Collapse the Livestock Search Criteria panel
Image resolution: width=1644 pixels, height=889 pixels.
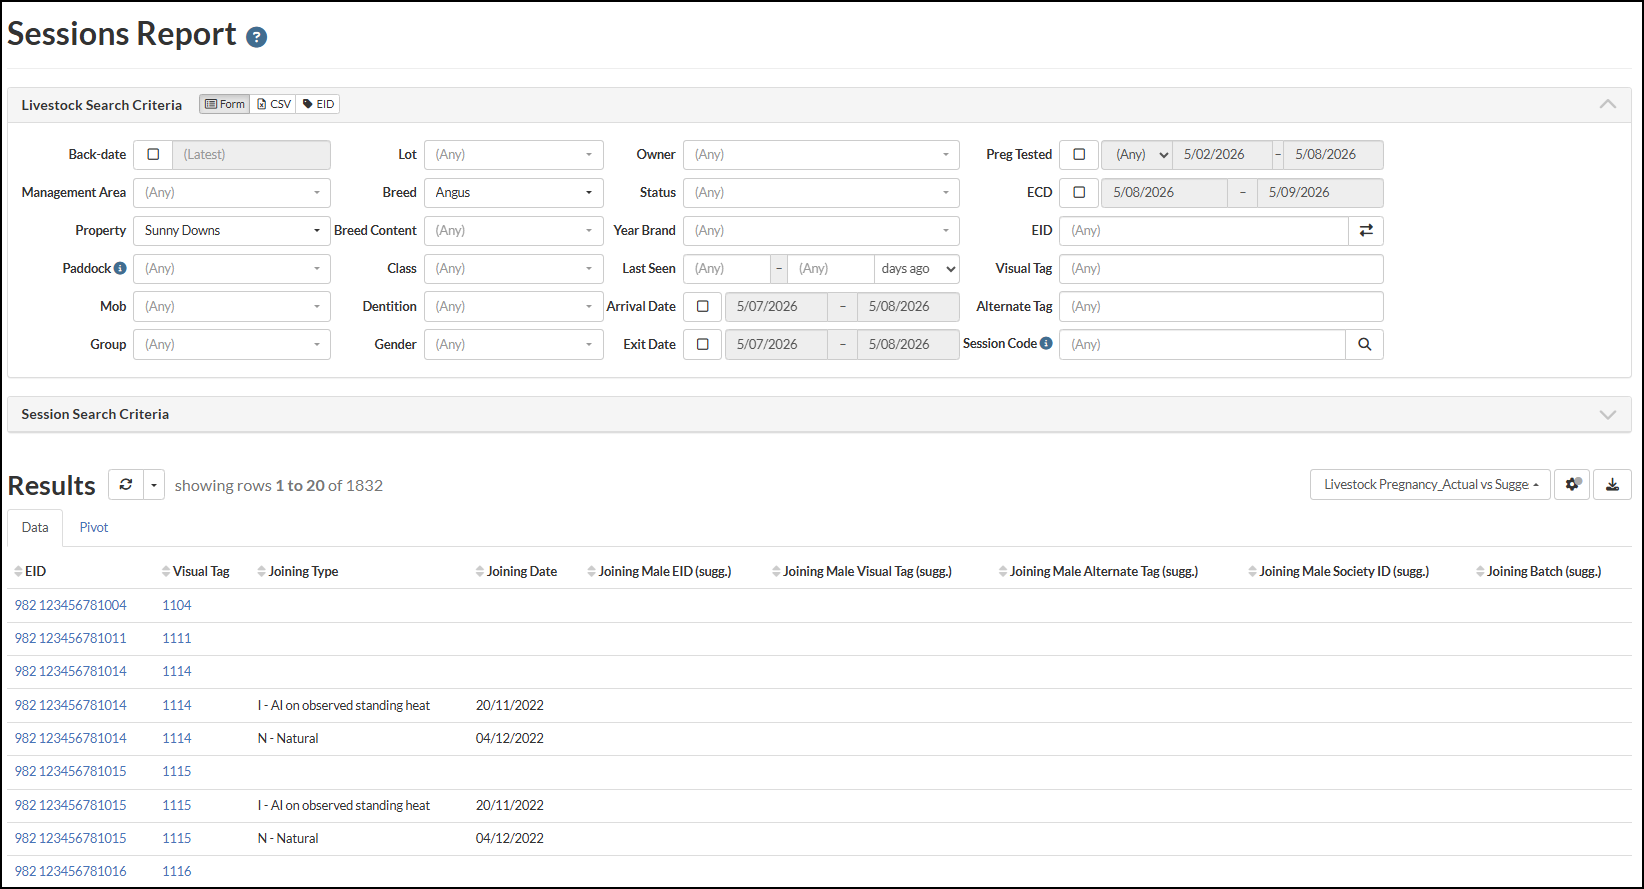tap(1608, 104)
